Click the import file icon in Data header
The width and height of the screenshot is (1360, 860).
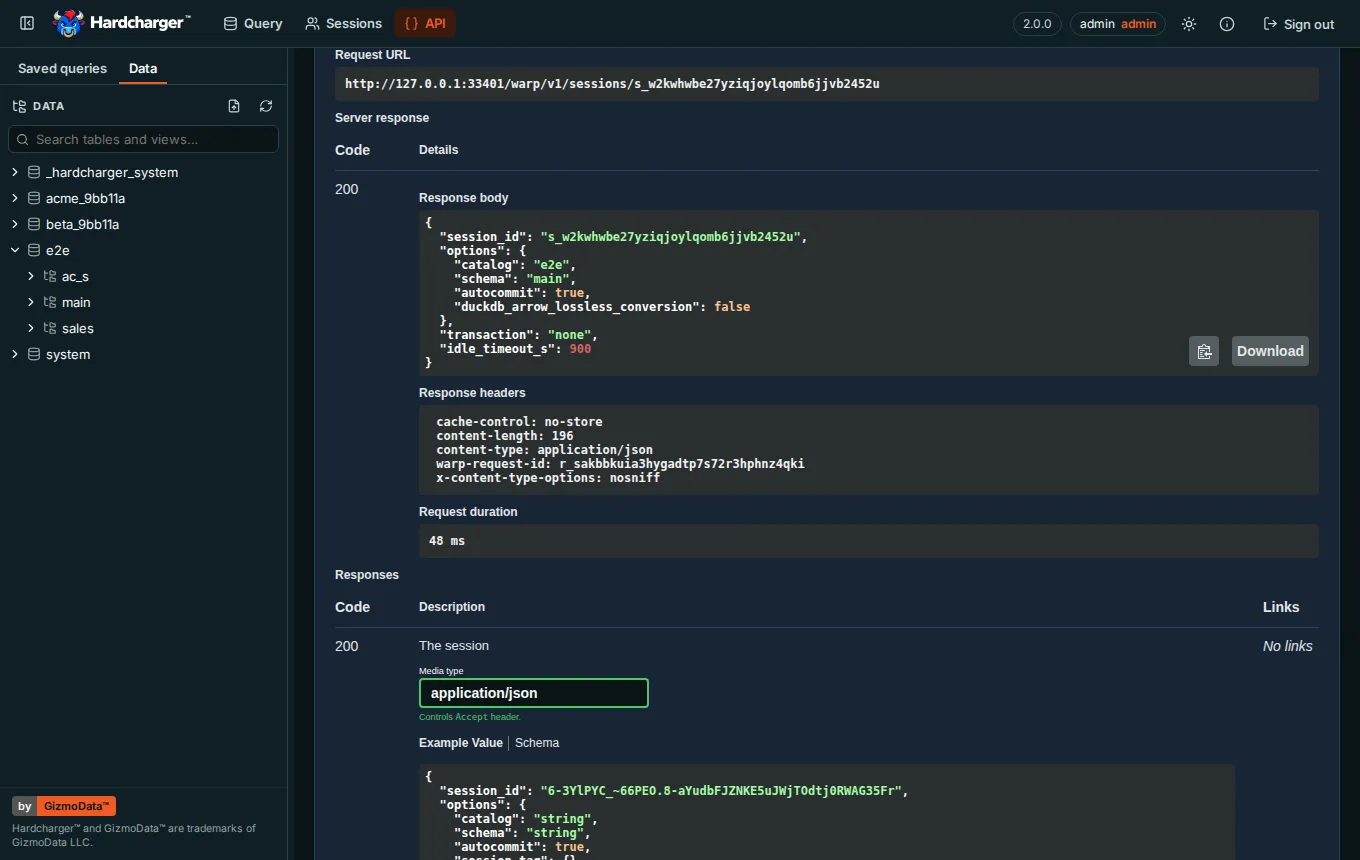point(234,106)
